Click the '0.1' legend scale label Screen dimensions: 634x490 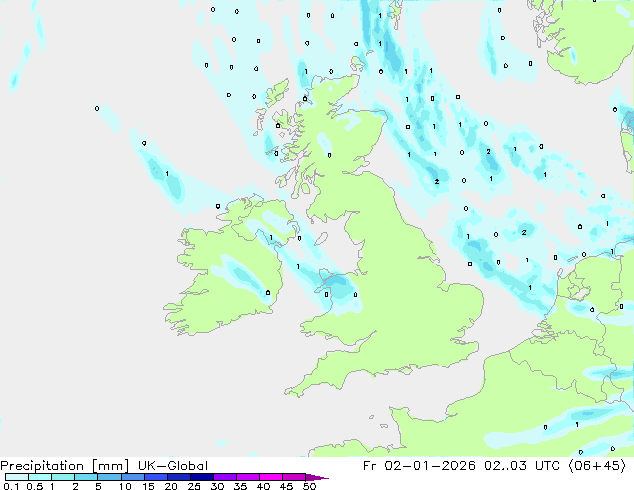pyautogui.click(x=11, y=486)
